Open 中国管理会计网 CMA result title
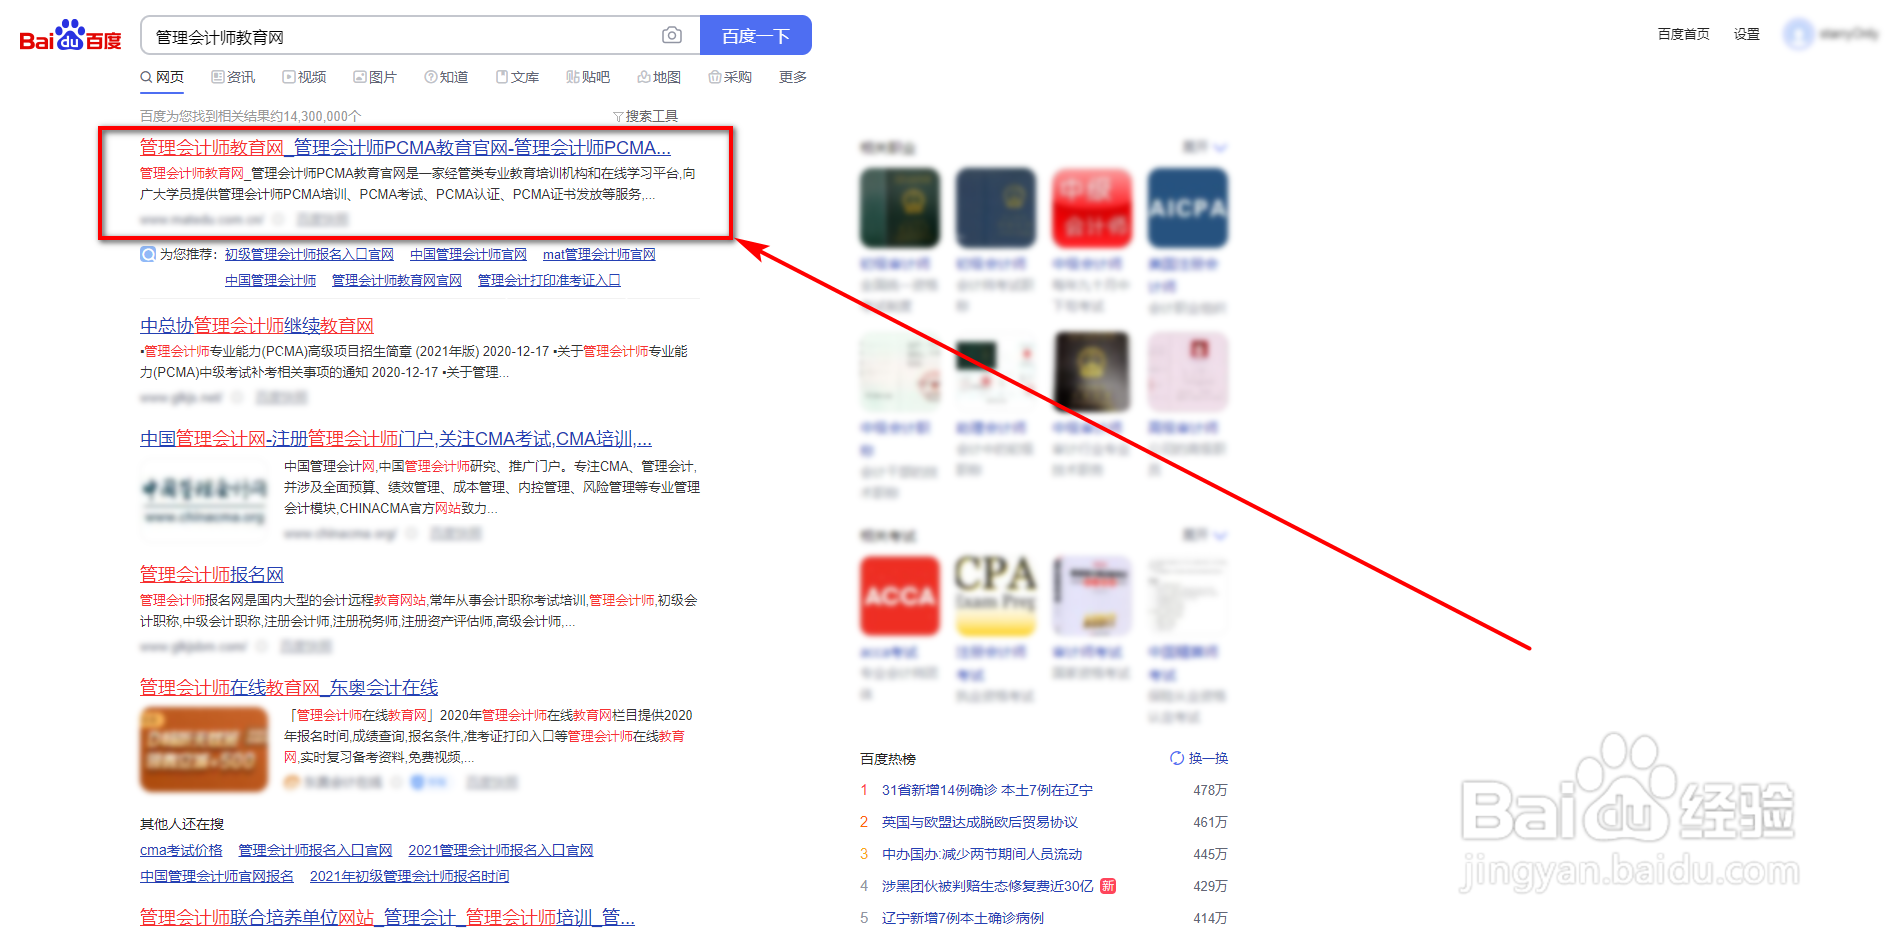The width and height of the screenshot is (1903, 936). coord(396,439)
